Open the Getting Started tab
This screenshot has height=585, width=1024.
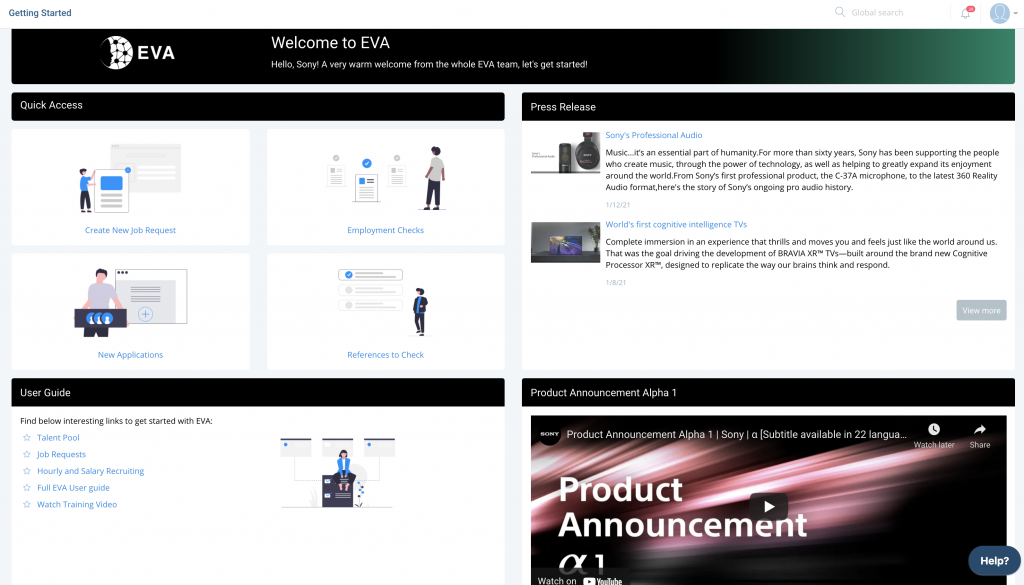tap(40, 12)
